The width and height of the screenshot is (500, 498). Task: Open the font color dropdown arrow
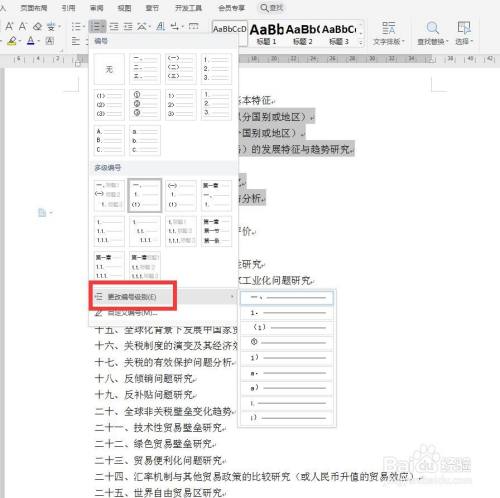[x=39, y=41]
